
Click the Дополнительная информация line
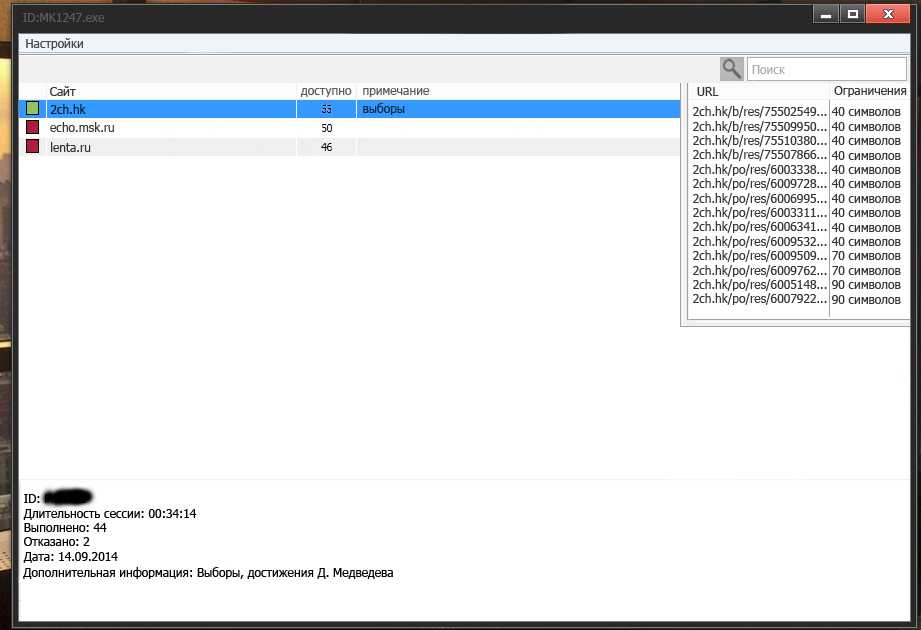point(208,573)
